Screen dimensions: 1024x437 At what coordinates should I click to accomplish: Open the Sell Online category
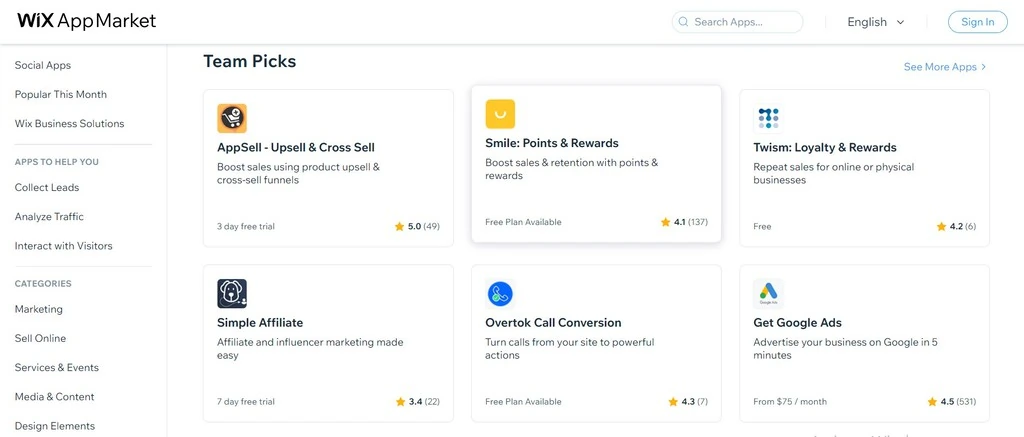(x=41, y=338)
